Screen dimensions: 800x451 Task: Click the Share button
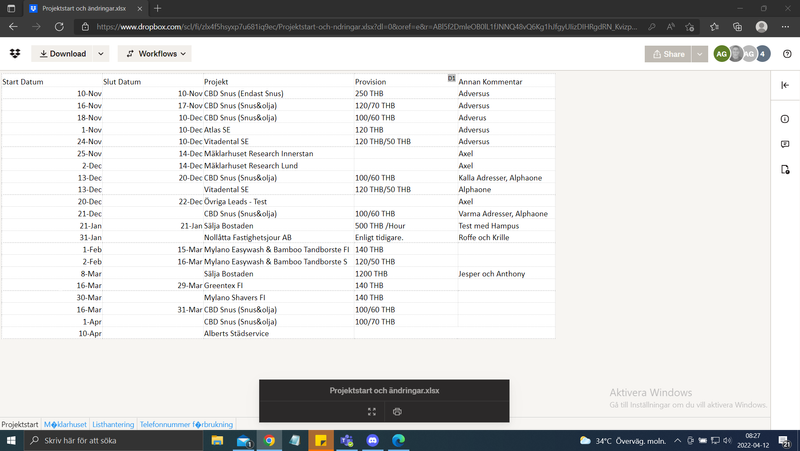click(668, 54)
